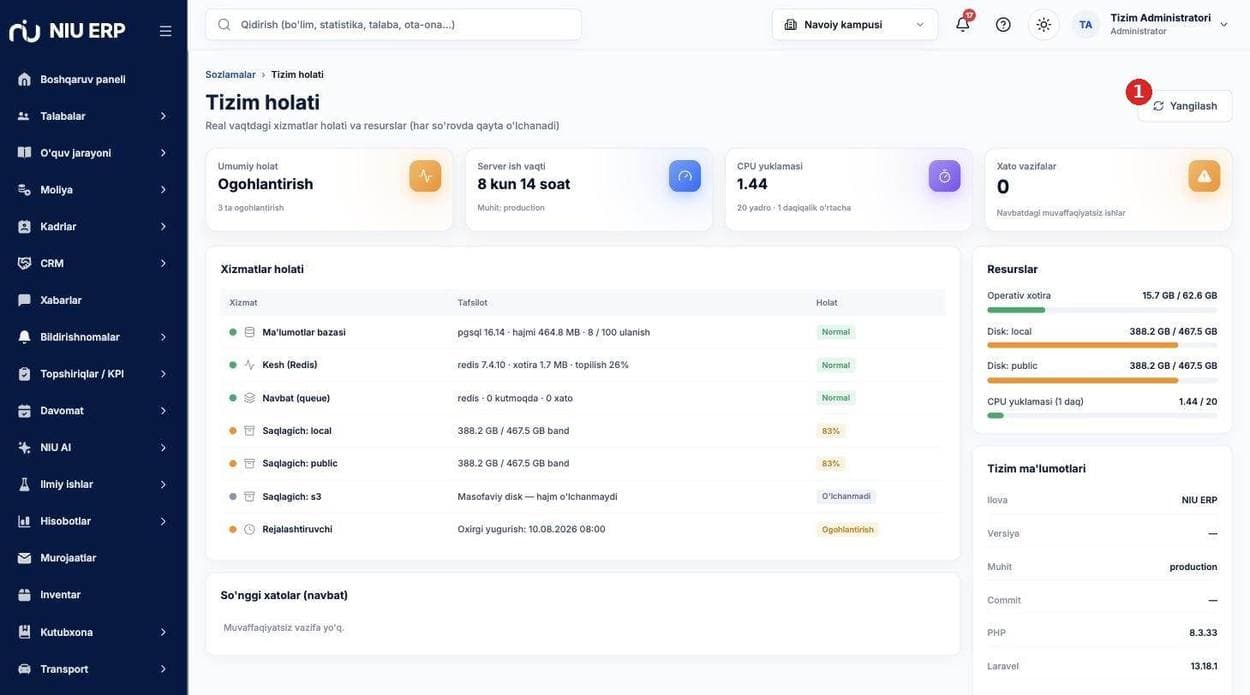Click the Umumiy holat pulse icon
Image resolution: width=1250 pixels, height=695 pixels.
[x=425, y=176]
